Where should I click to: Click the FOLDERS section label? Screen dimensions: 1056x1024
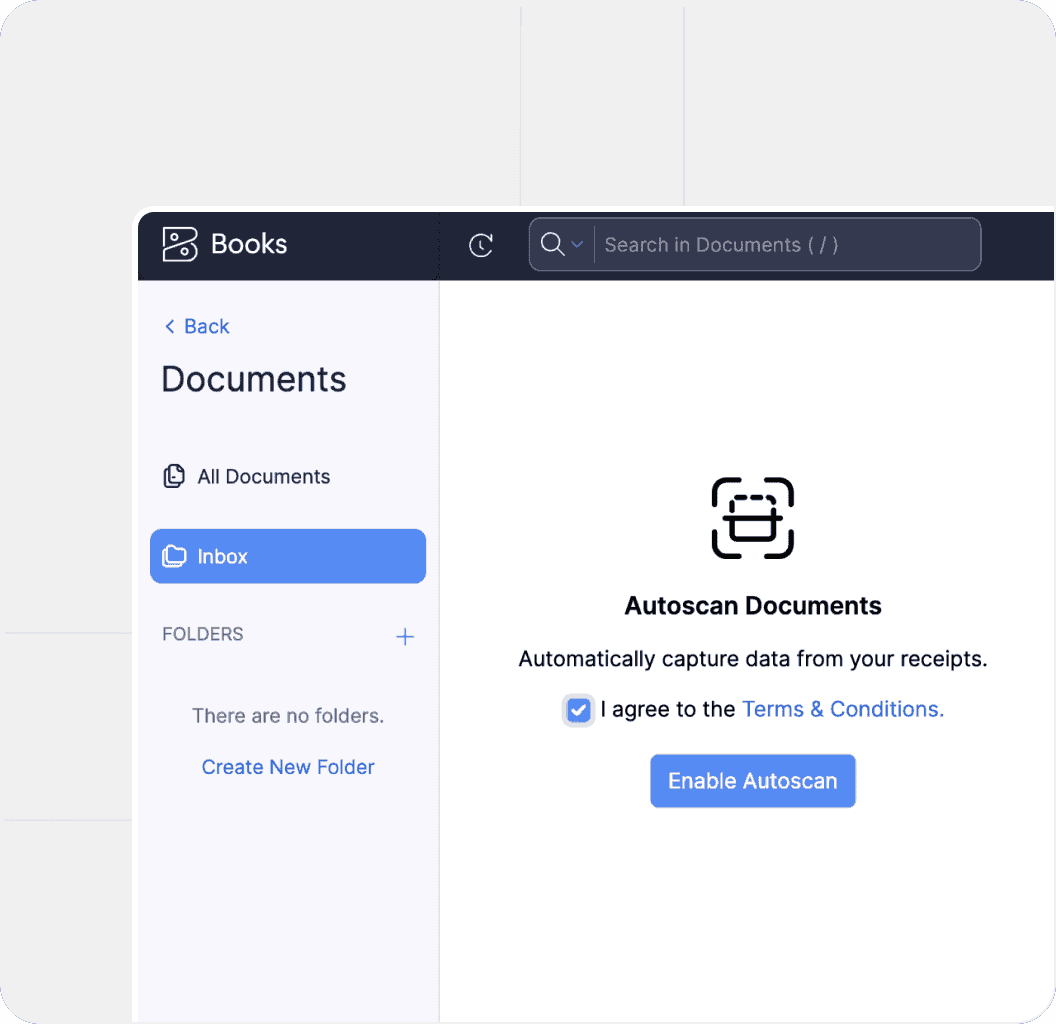[203, 634]
